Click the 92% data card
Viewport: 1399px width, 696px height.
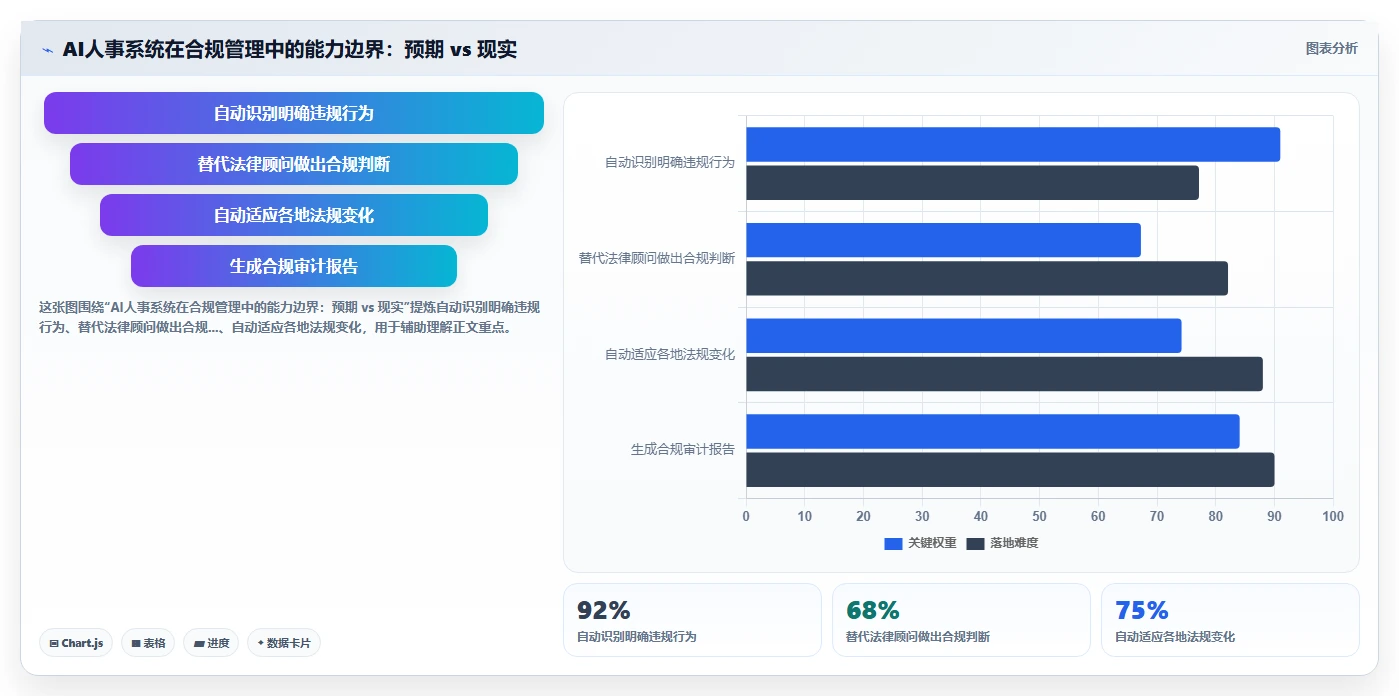[x=692, y=620]
